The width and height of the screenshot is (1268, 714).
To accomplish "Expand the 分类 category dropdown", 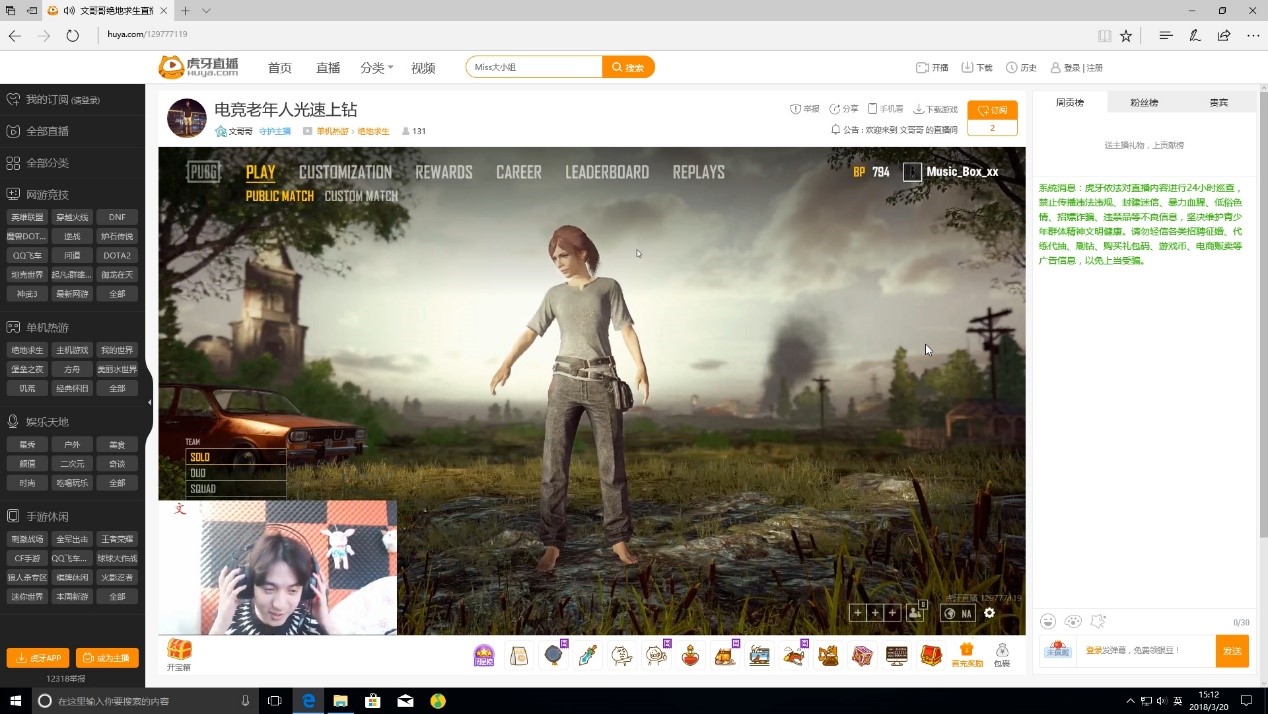I will point(376,68).
